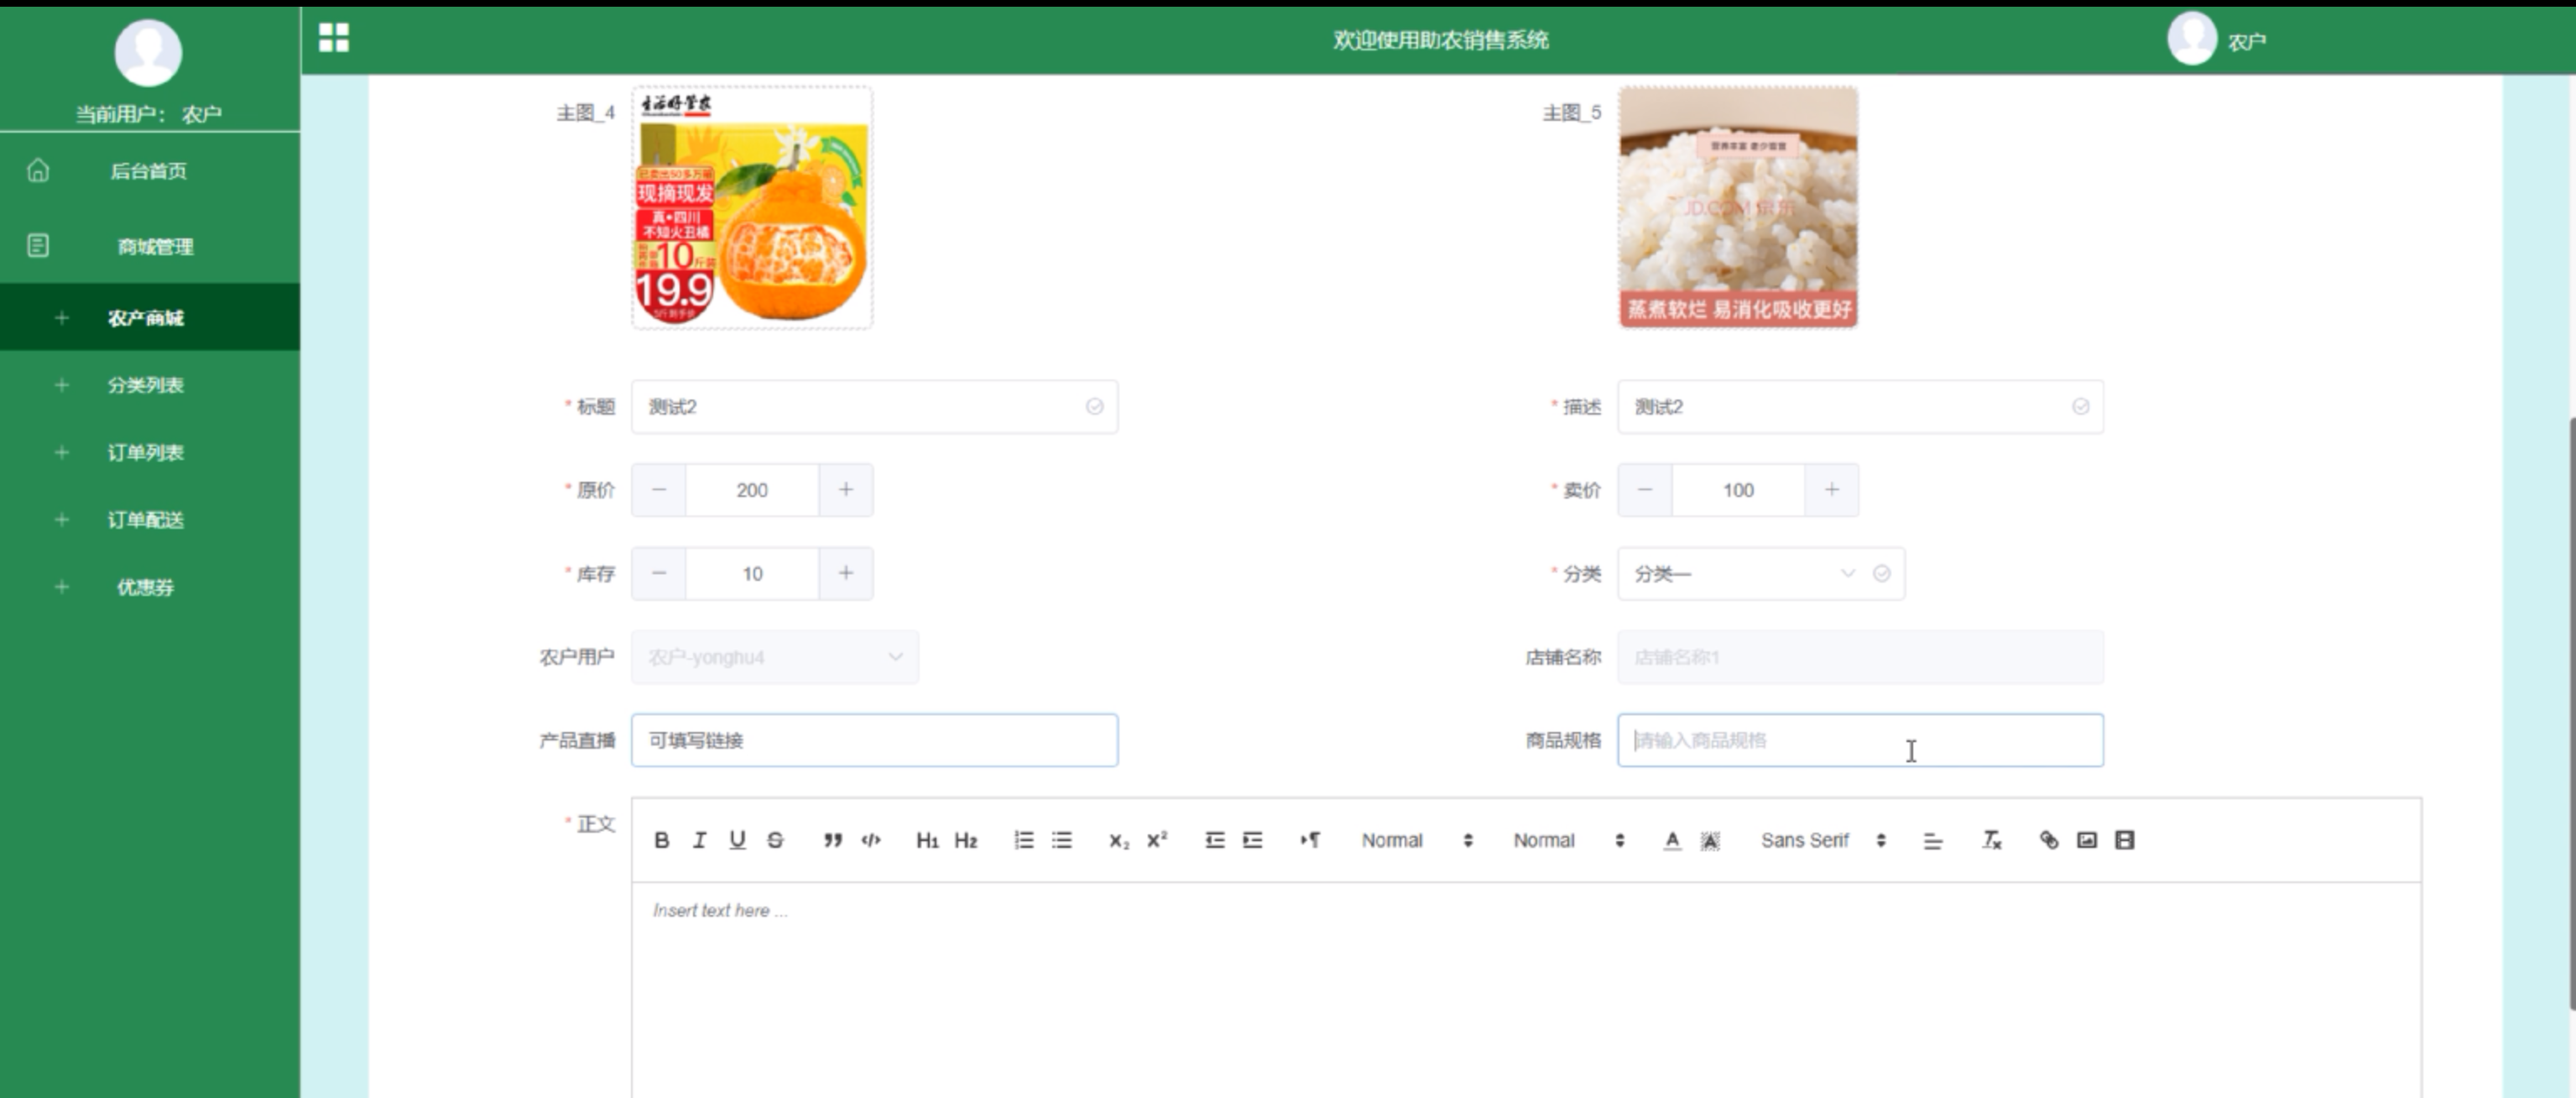Decrease 库存 value with minus button
This screenshot has width=2576, height=1098.
pyautogui.click(x=658, y=573)
